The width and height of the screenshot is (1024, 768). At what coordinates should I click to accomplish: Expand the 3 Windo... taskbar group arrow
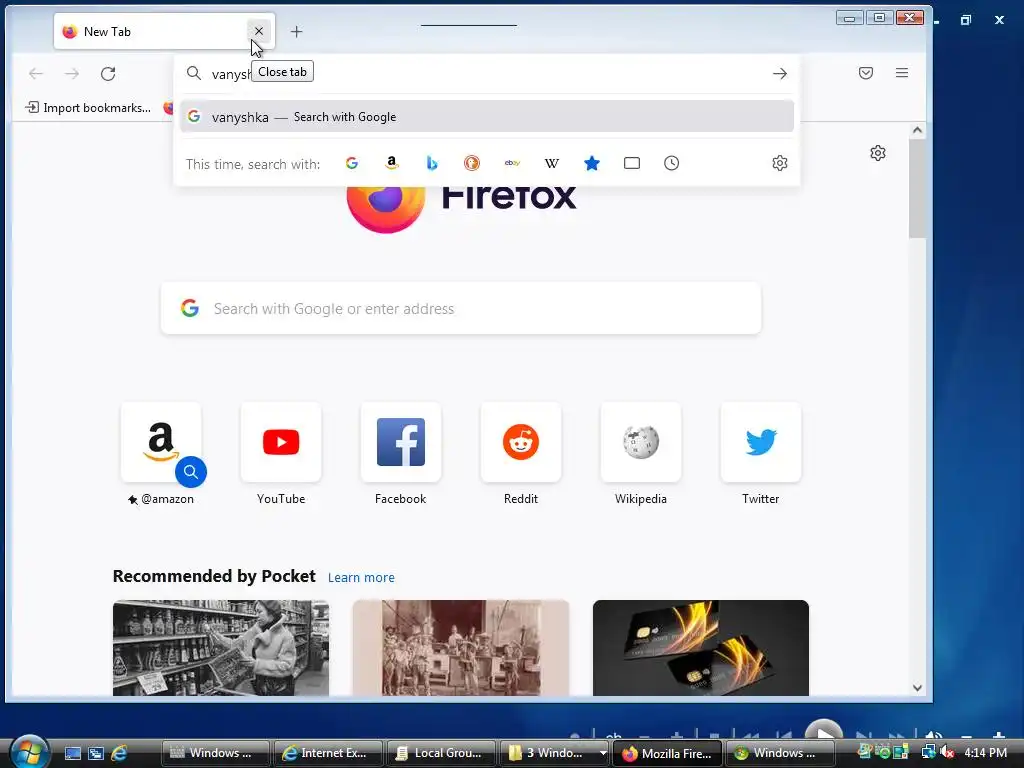[x=603, y=753]
